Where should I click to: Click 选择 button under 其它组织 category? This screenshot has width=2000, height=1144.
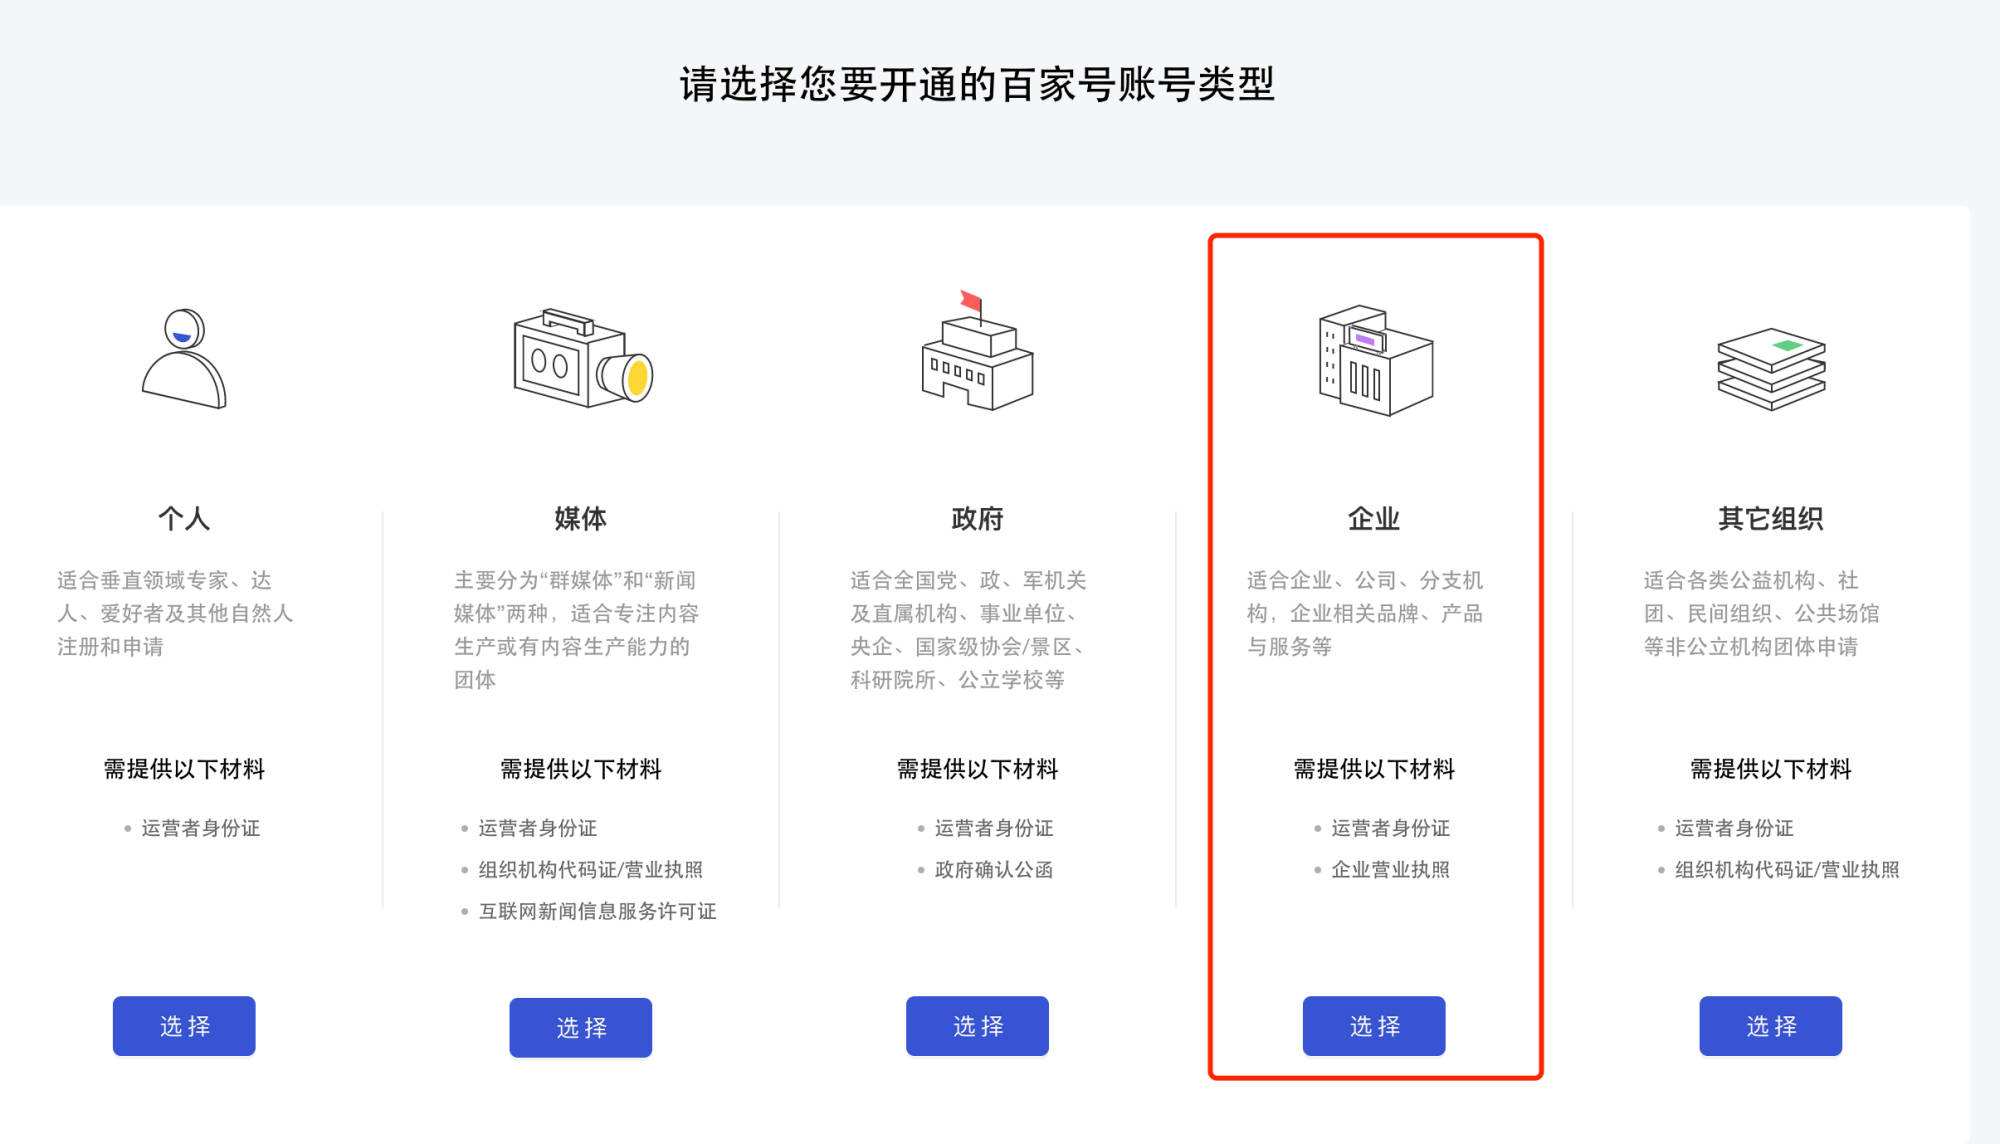pos(1773,1027)
